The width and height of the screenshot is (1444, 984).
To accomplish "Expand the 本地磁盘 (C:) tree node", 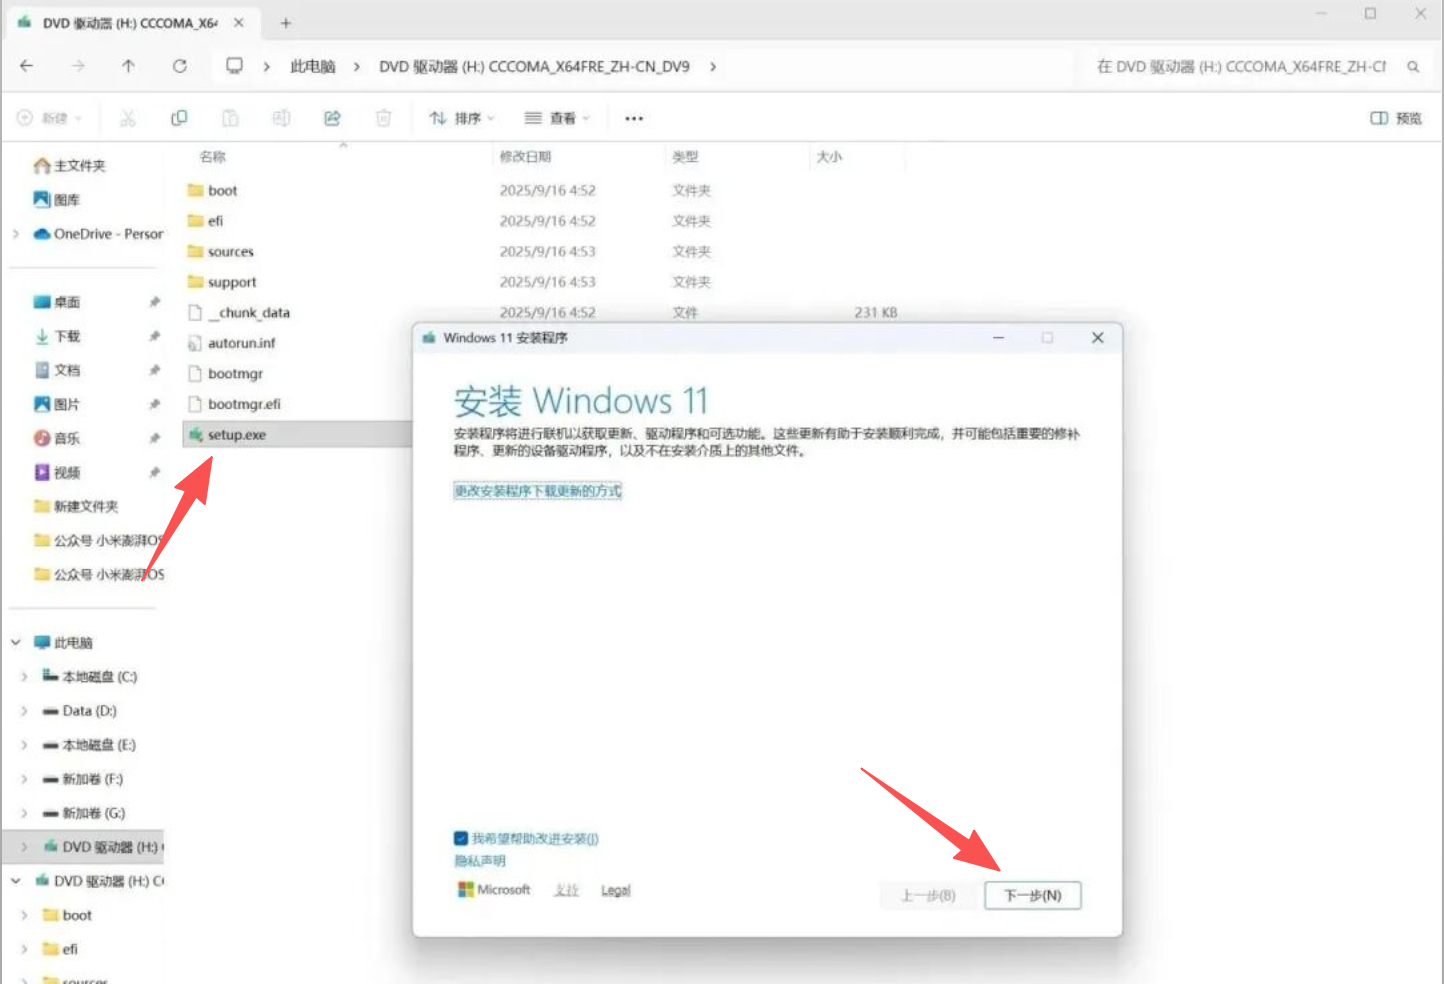I will 24,677.
